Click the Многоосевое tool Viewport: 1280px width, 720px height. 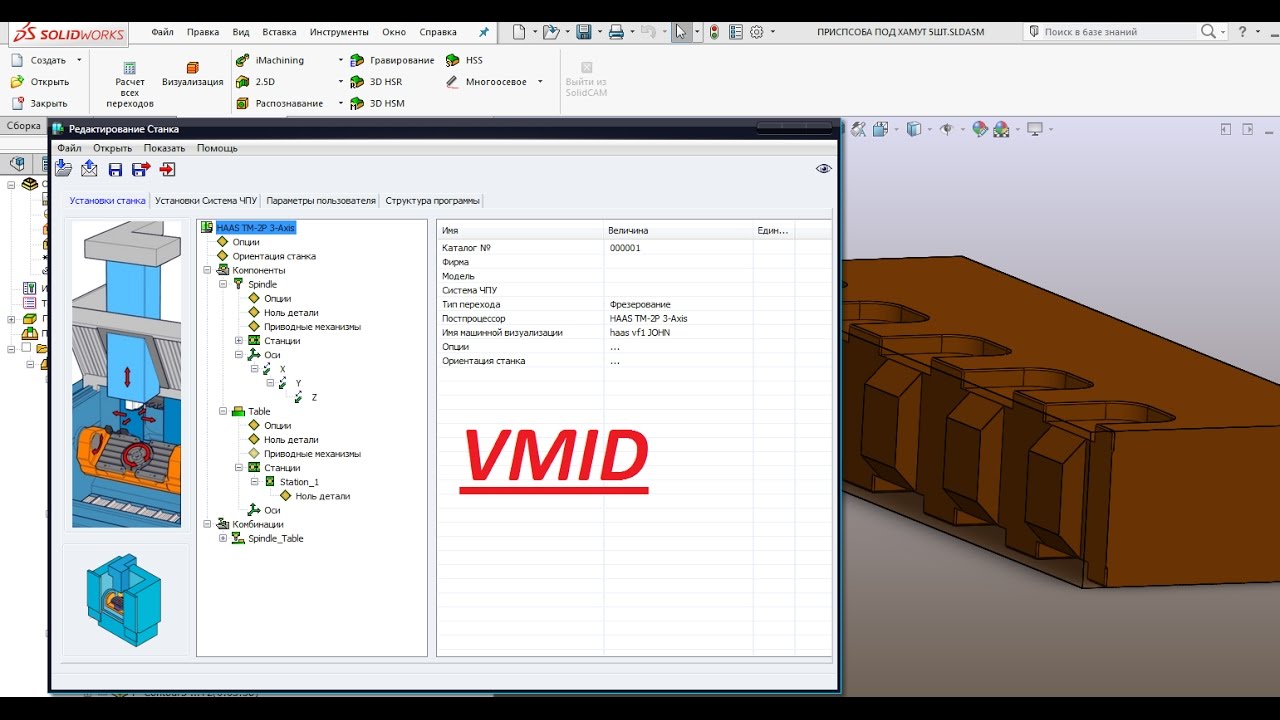[x=487, y=82]
